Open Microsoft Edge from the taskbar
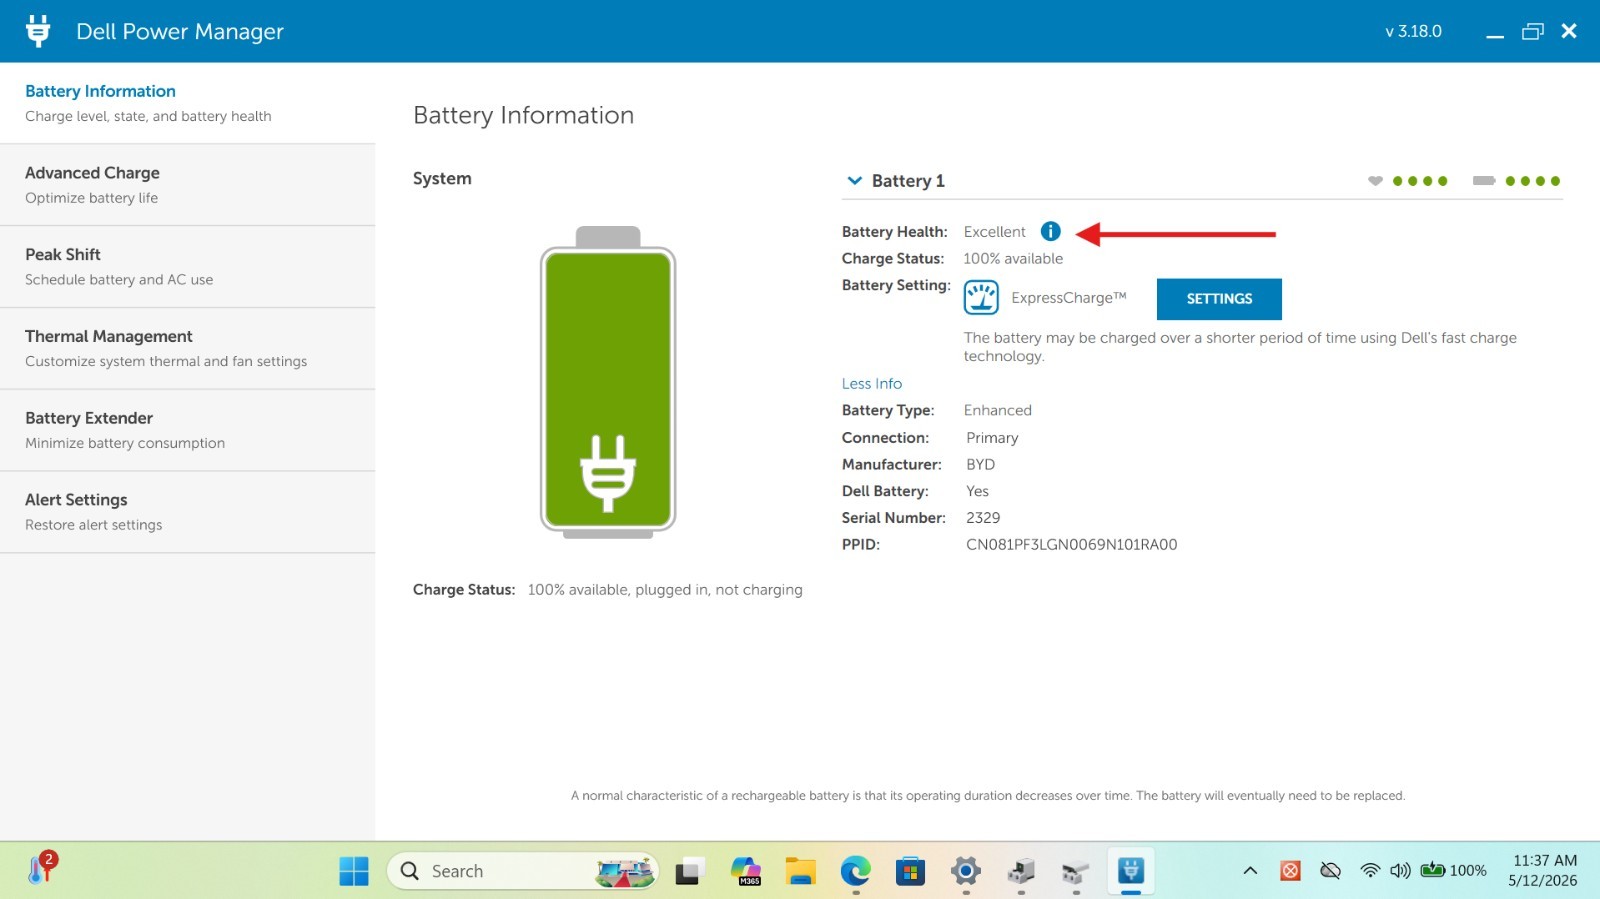 point(855,871)
